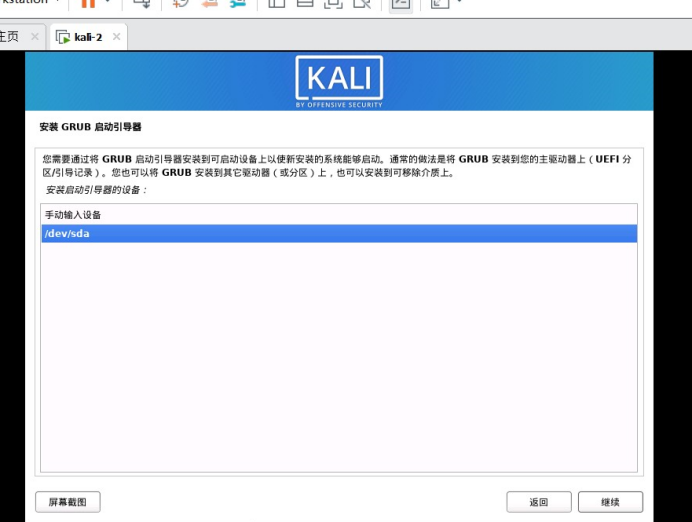
Task: Open the snapshot manager wrench icon
Action: click(238, 4)
